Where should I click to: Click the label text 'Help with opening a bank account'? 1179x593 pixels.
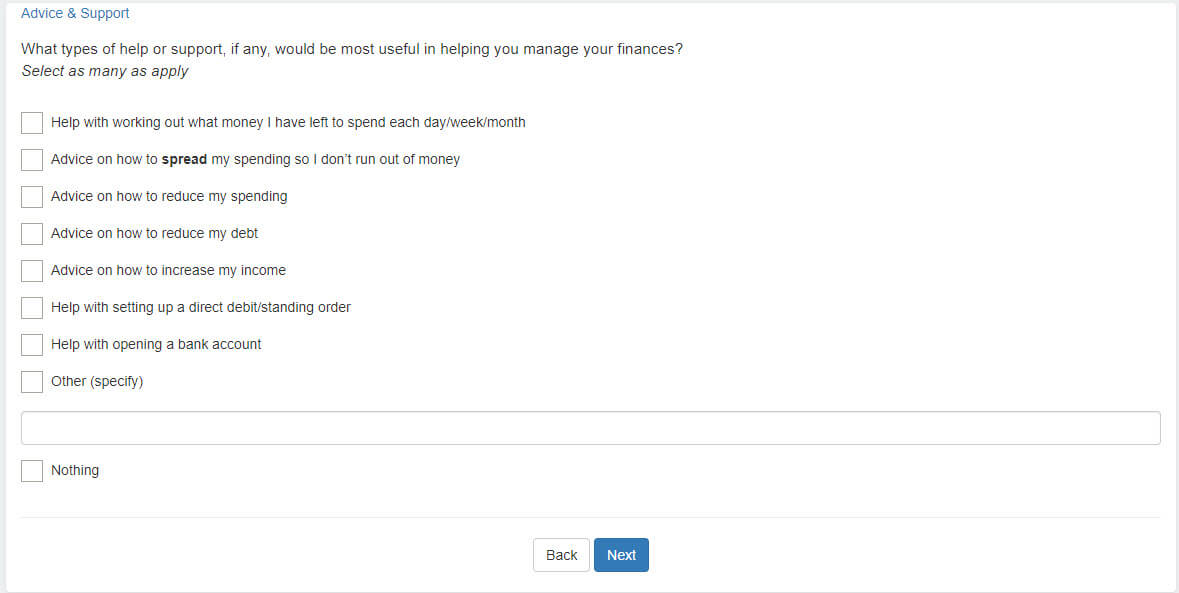coord(156,344)
